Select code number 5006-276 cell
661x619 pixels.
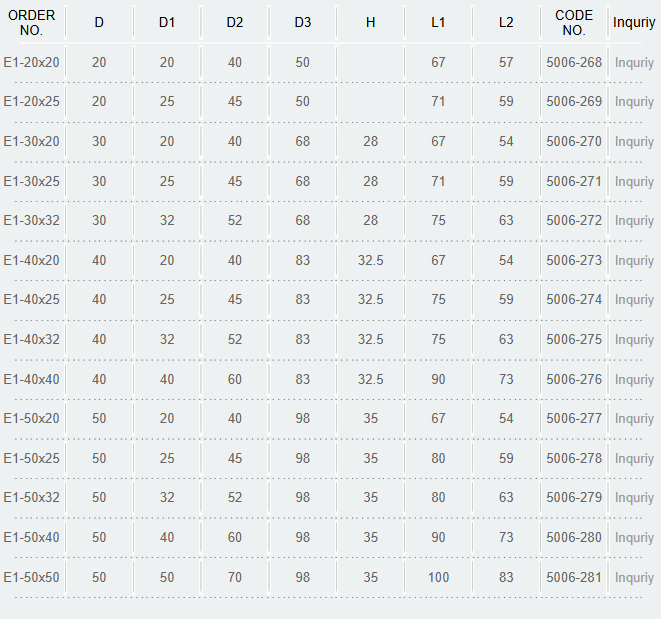click(x=574, y=379)
